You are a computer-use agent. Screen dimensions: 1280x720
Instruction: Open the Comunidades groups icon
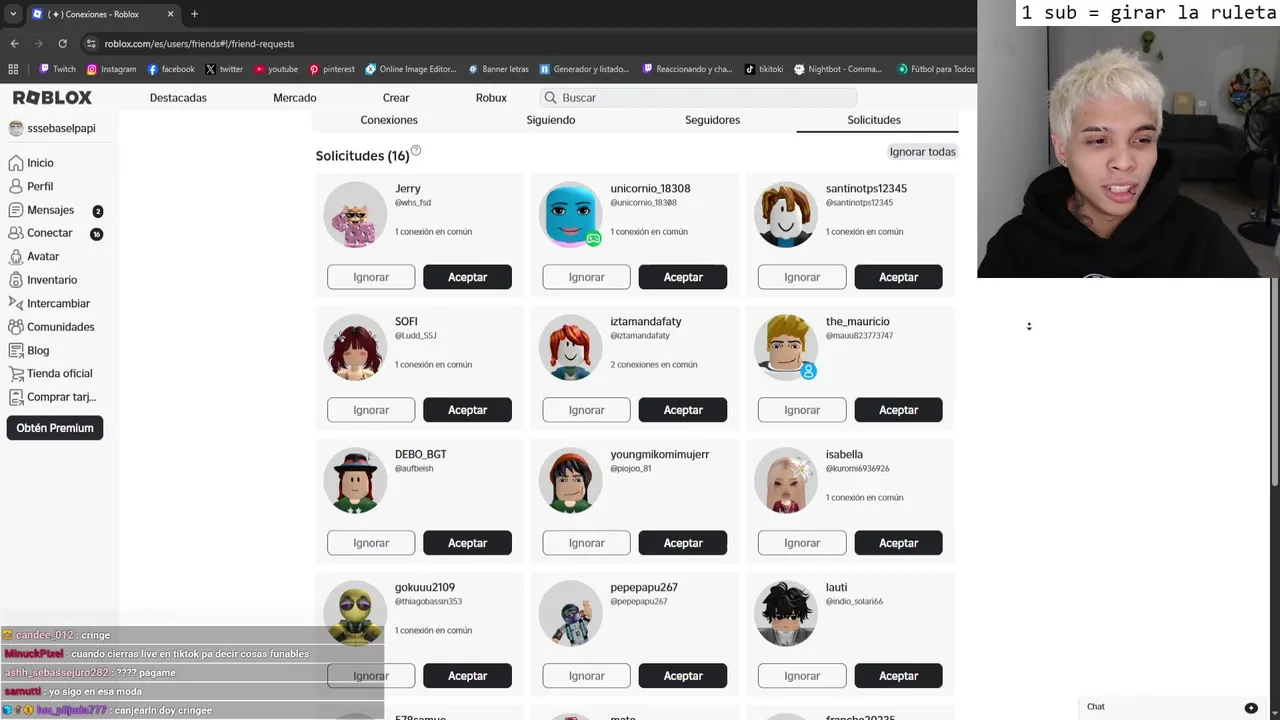[15, 327]
